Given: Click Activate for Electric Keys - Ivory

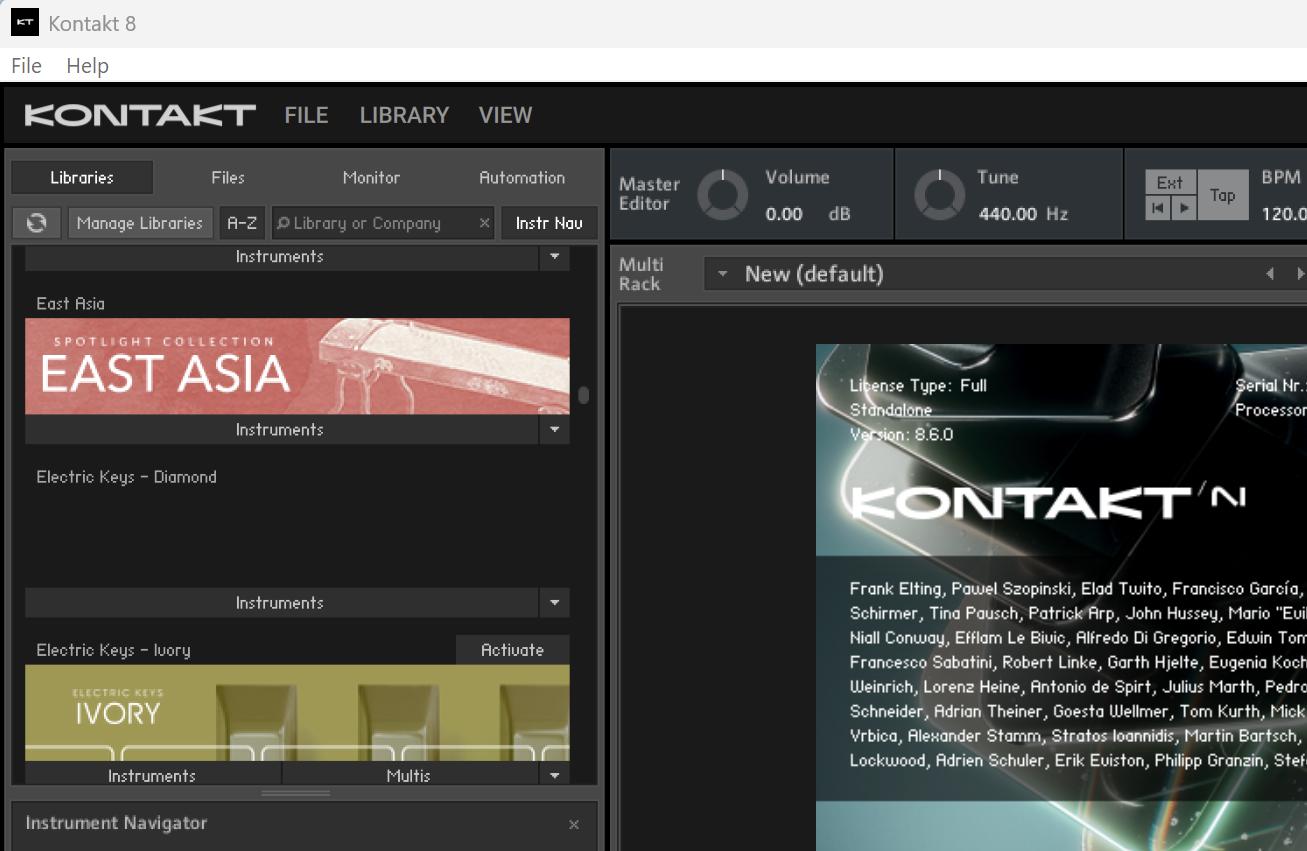Looking at the screenshot, I should pos(512,650).
